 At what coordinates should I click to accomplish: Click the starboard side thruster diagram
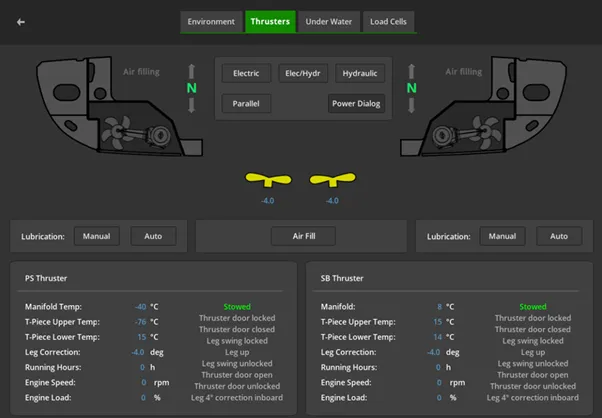click(486, 106)
